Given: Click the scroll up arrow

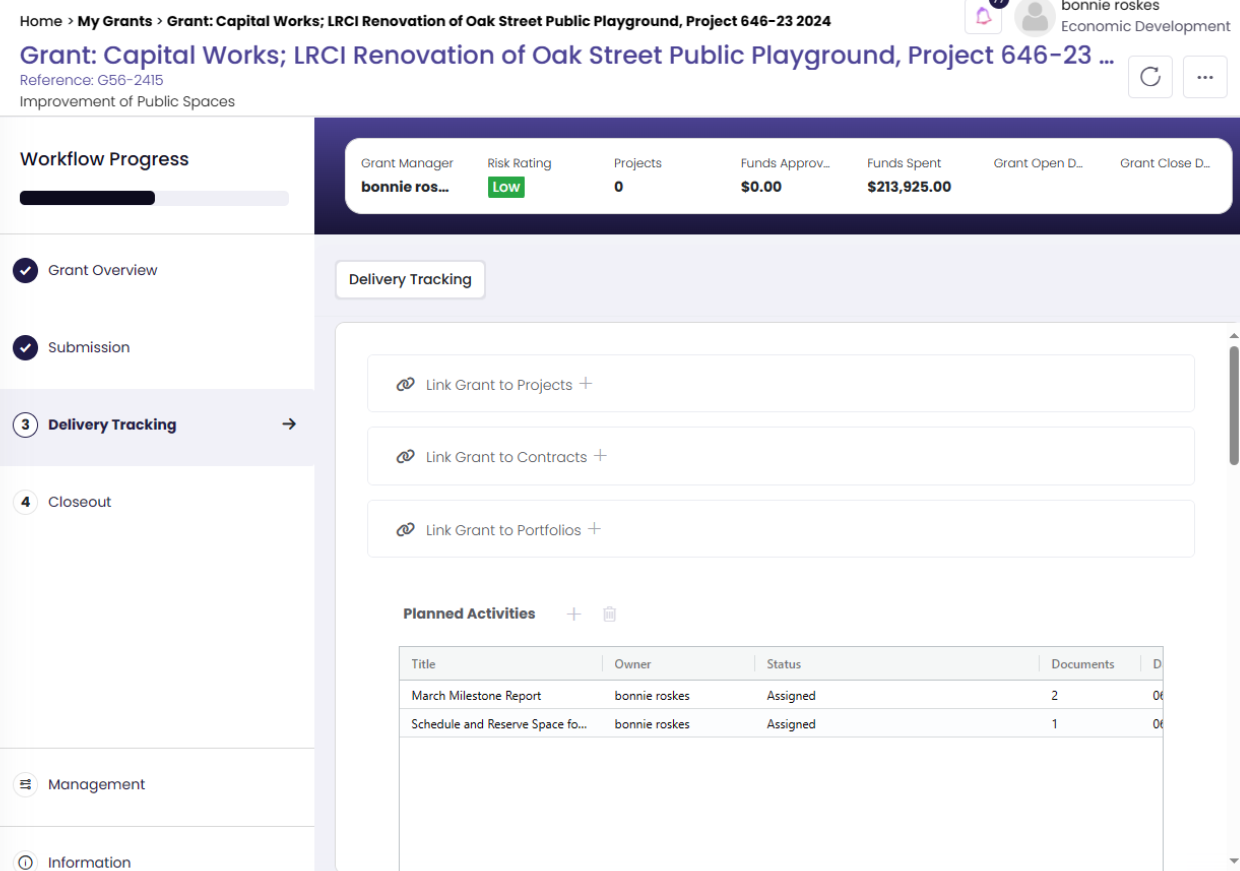Looking at the screenshot, I should pos(1234,336).
